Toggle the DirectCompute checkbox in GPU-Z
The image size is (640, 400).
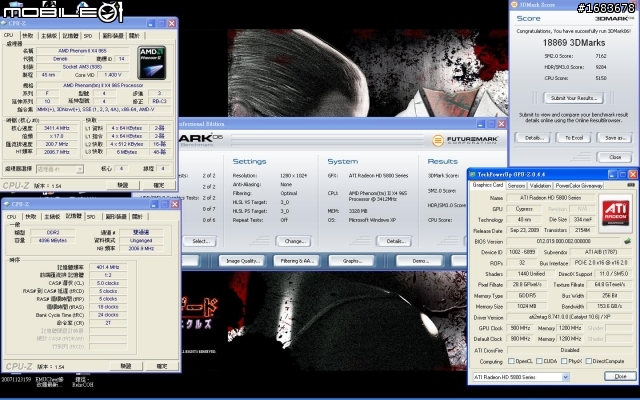[x=589, y=361]
